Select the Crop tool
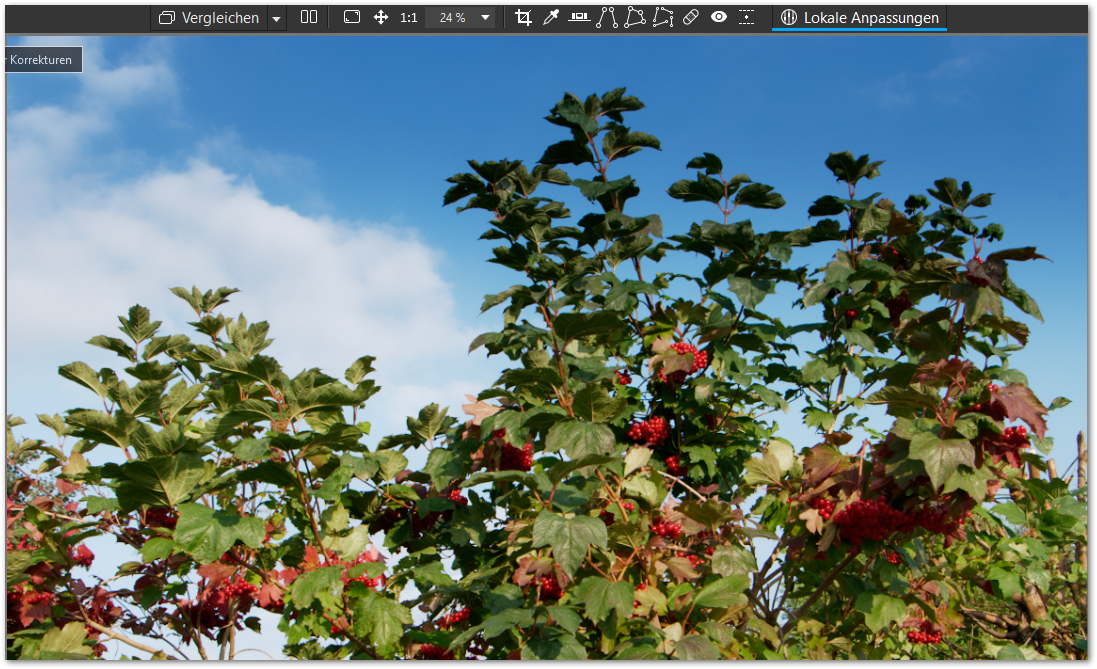Screen dimensions: 1097x669 pos(523,17)
